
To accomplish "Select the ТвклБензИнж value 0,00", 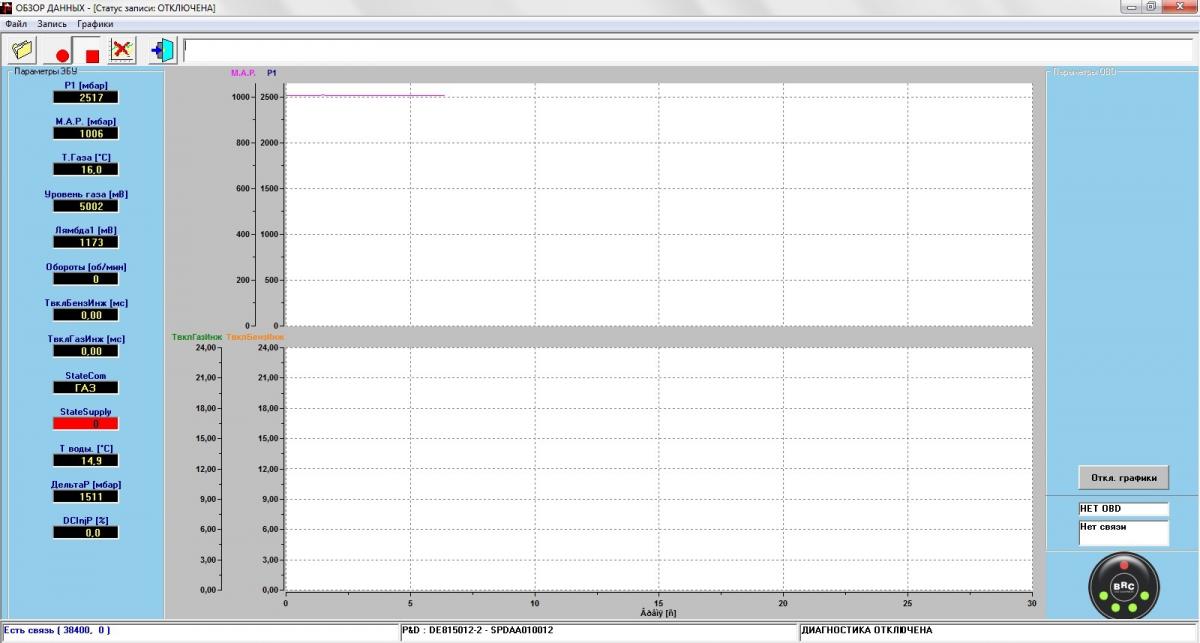I will 85,315.
